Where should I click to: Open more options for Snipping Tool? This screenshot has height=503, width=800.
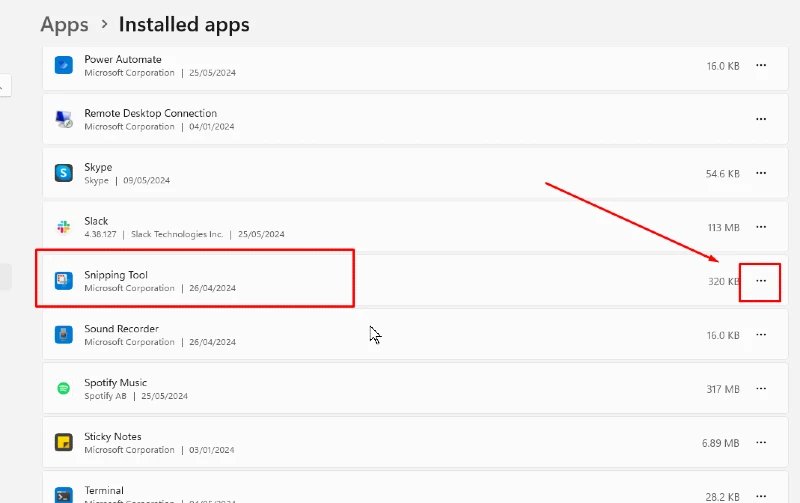point(761,281)
